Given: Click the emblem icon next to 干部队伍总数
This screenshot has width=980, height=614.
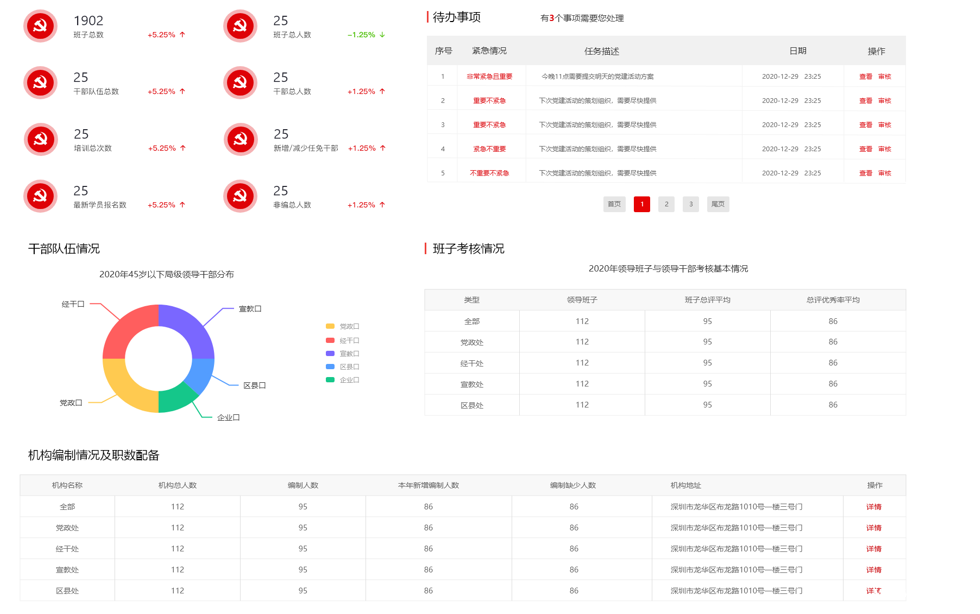Looking at the screenshot, I should (40, 83).
